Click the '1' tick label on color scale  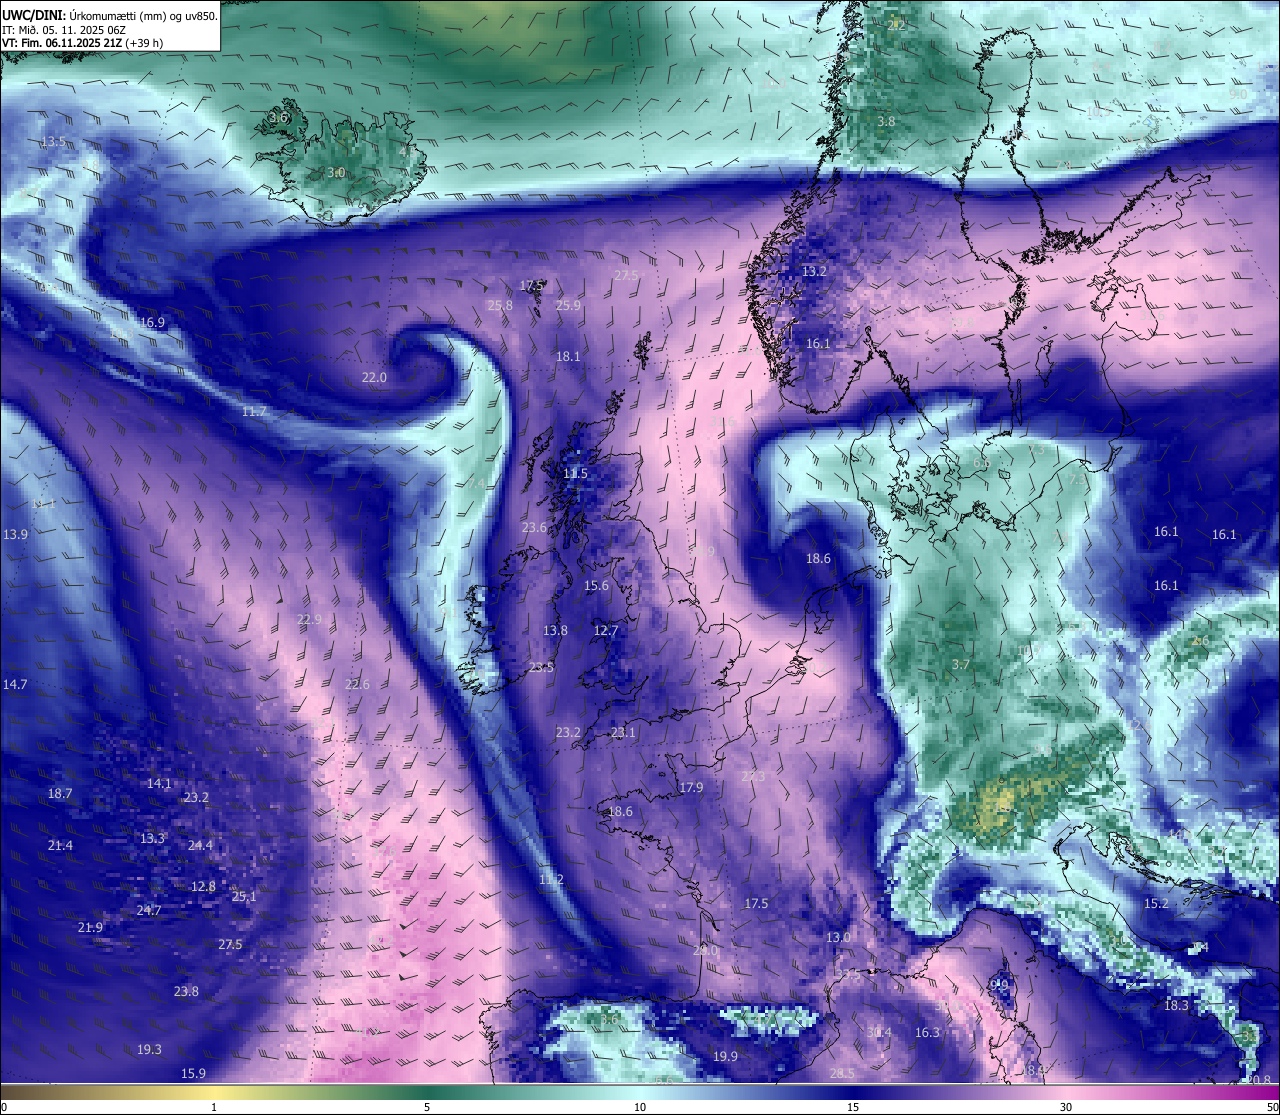tap(214, 1107)
